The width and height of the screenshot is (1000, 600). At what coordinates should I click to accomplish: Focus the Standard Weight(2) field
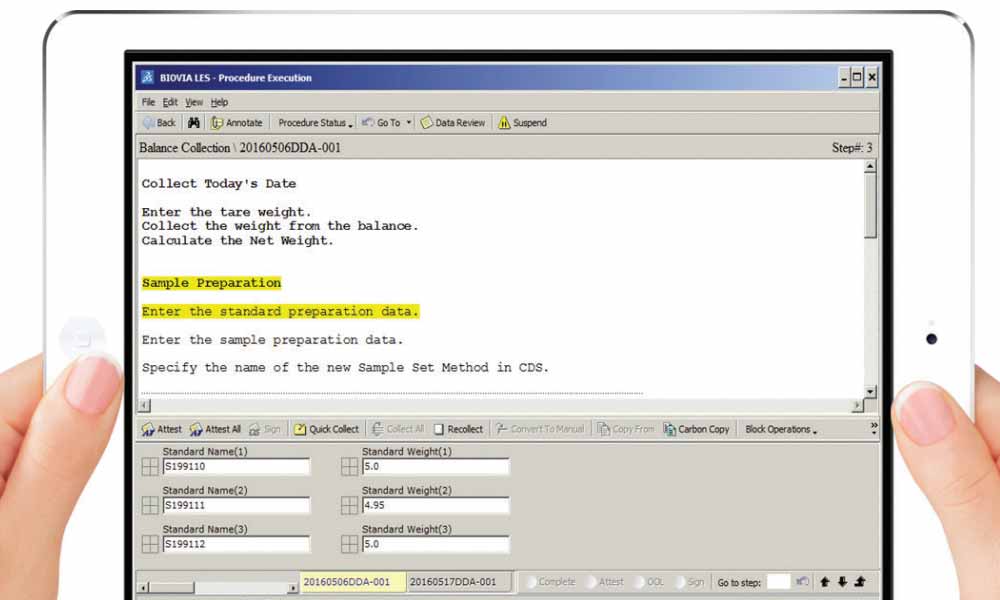436,506
